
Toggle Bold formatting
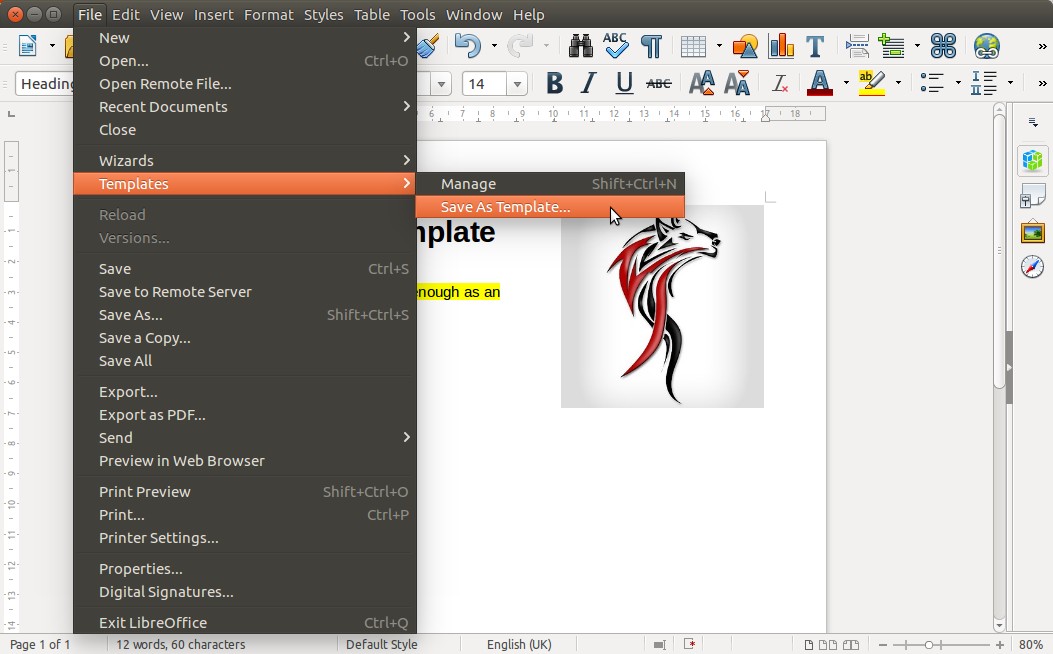[554, 83]
